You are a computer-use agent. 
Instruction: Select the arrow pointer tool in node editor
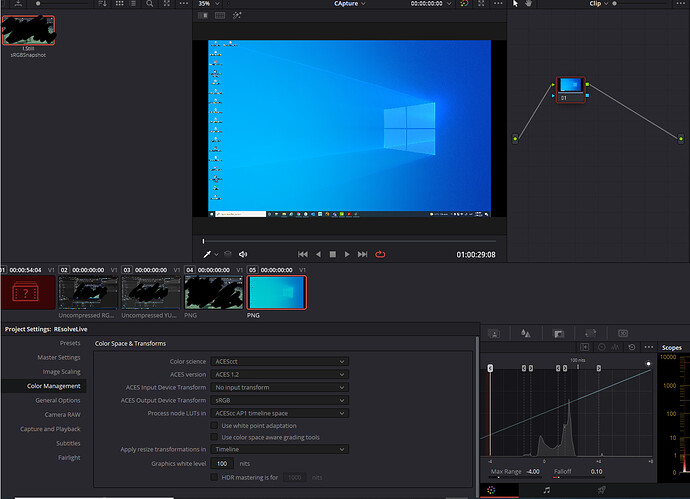coord(515,4)
